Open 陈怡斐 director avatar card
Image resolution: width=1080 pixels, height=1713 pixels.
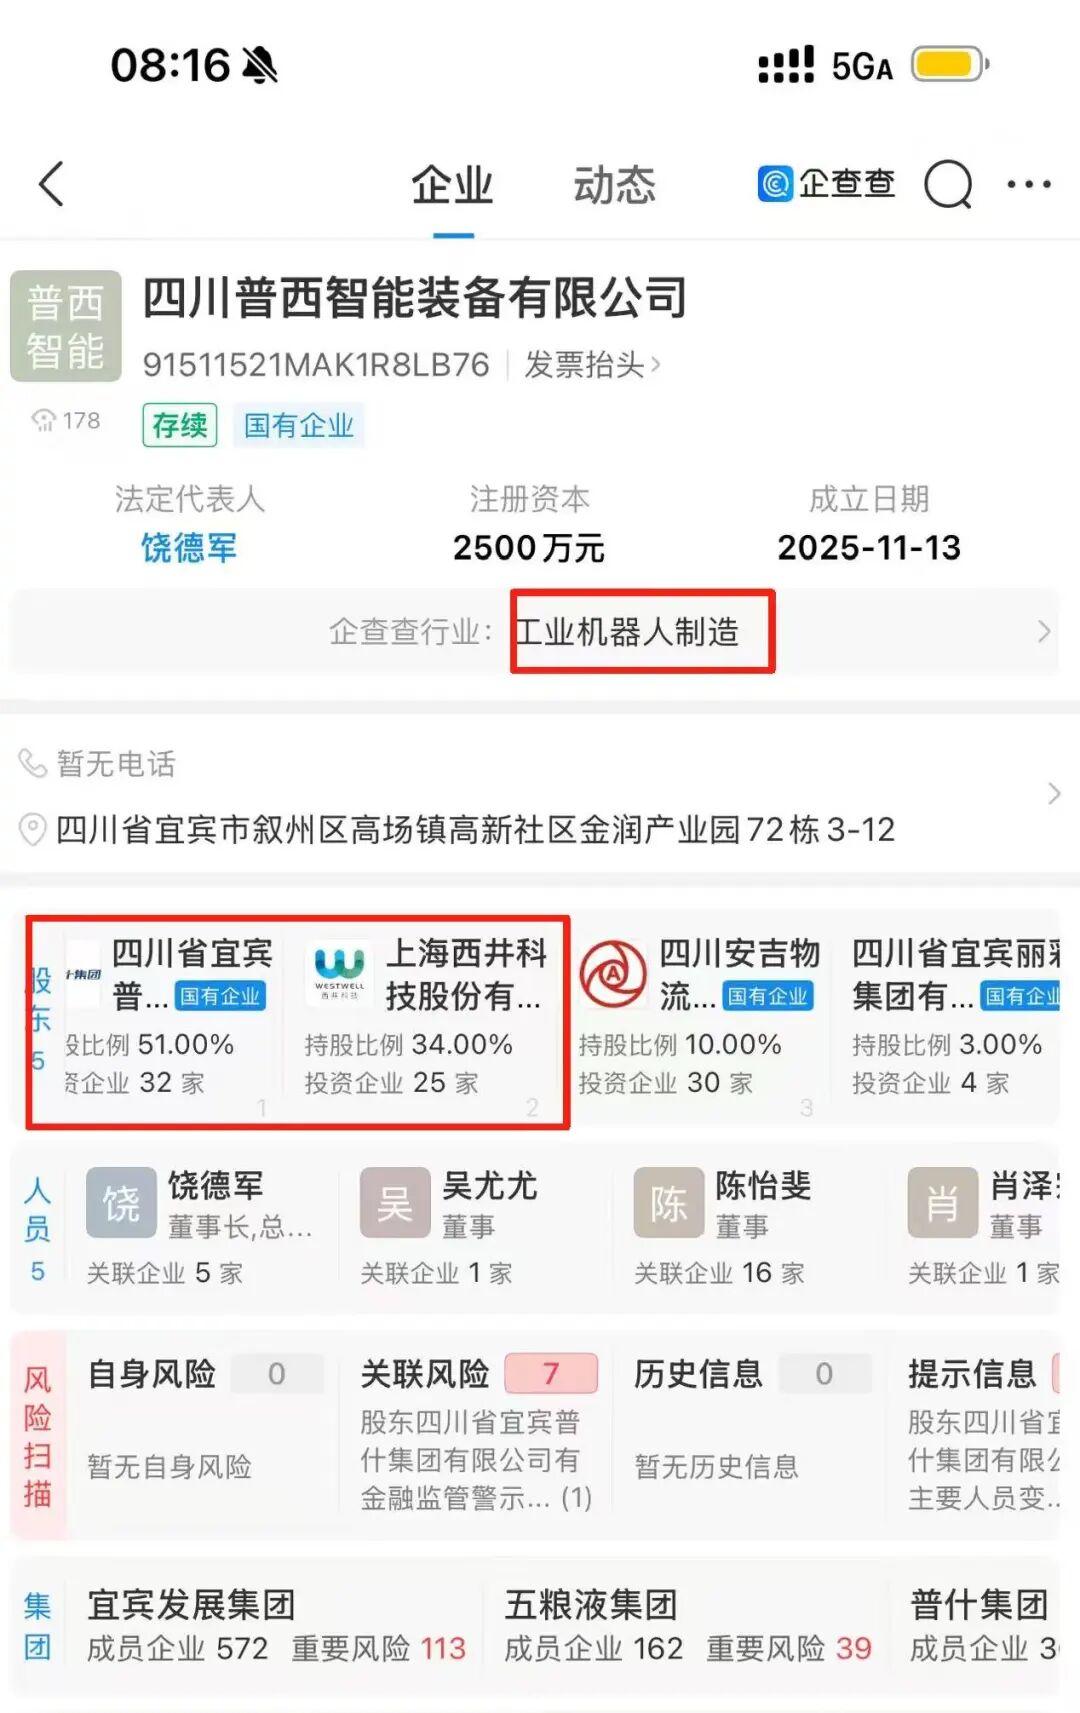[668, 1203]
